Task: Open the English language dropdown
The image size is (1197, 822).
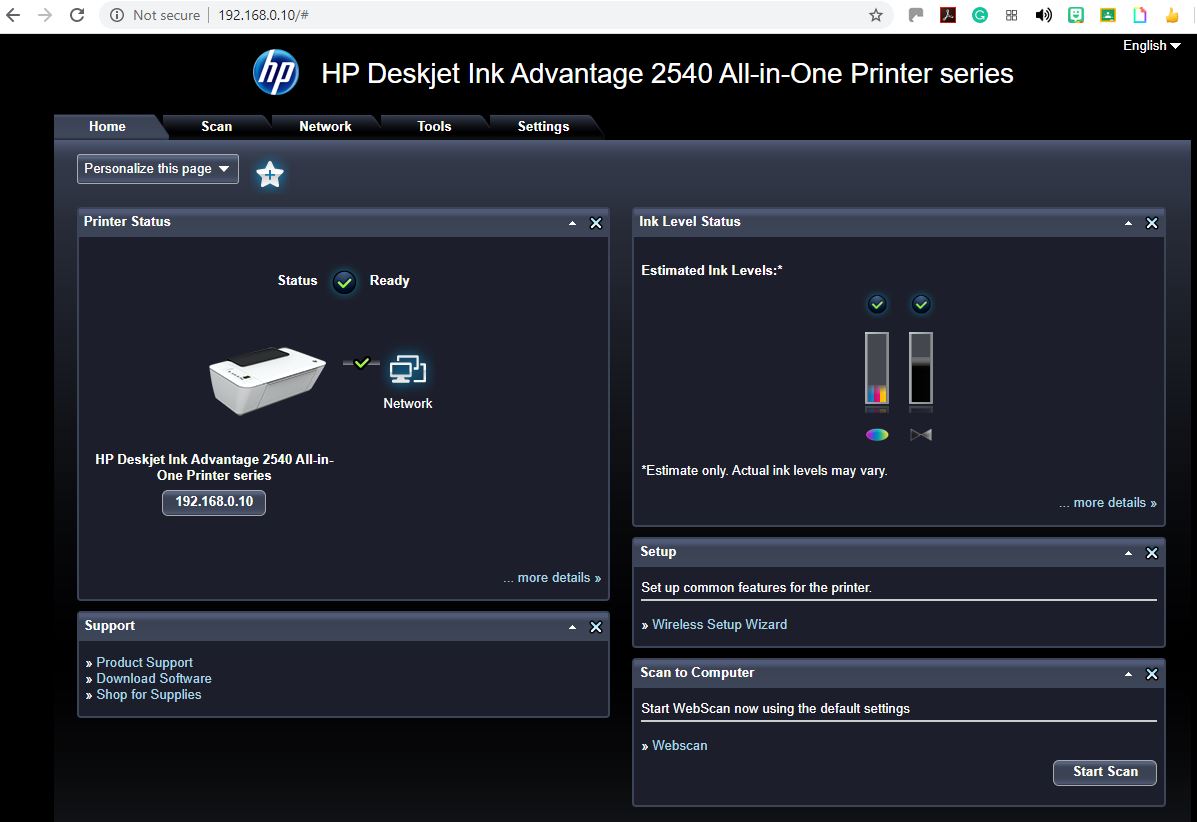Action: [1151, 46]
